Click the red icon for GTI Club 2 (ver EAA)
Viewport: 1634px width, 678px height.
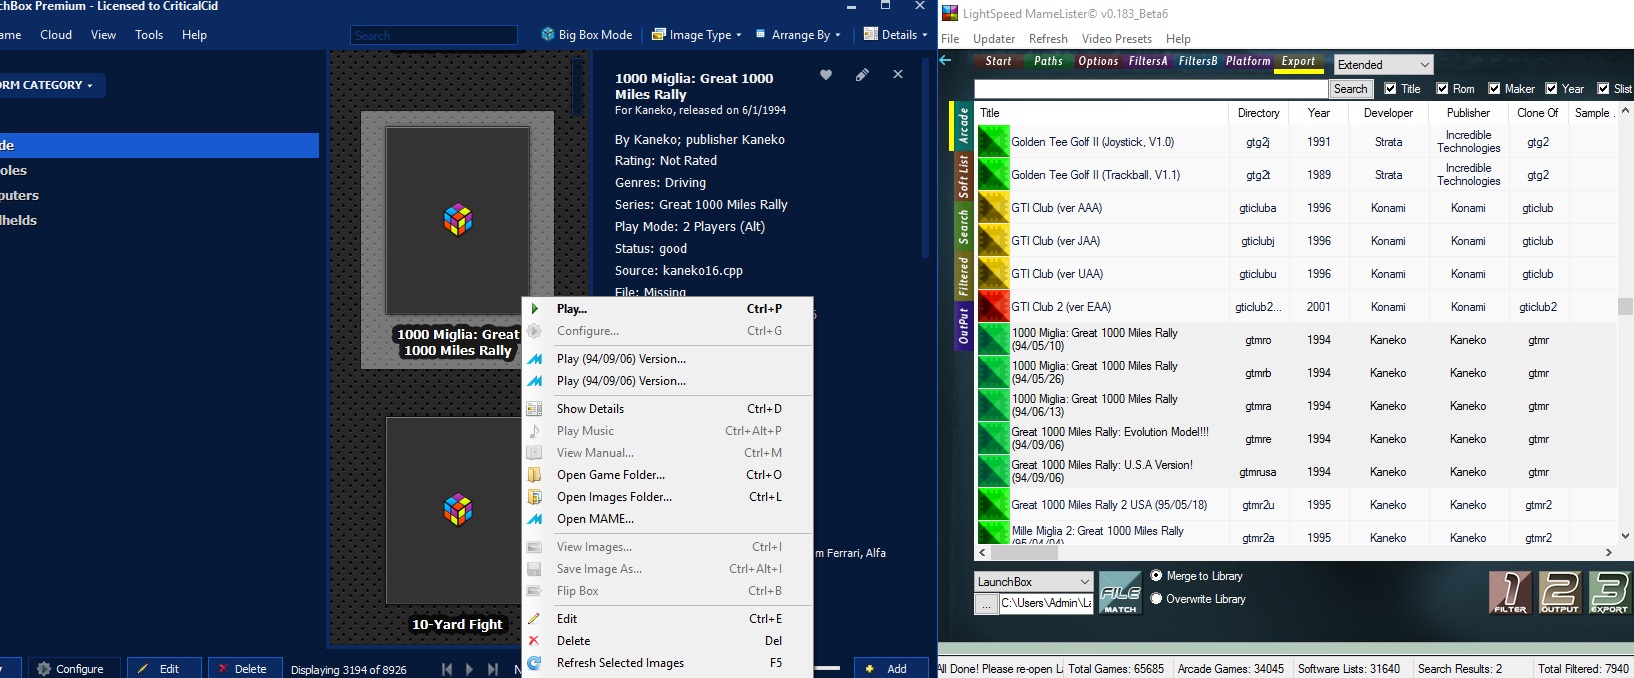[993, 307]
